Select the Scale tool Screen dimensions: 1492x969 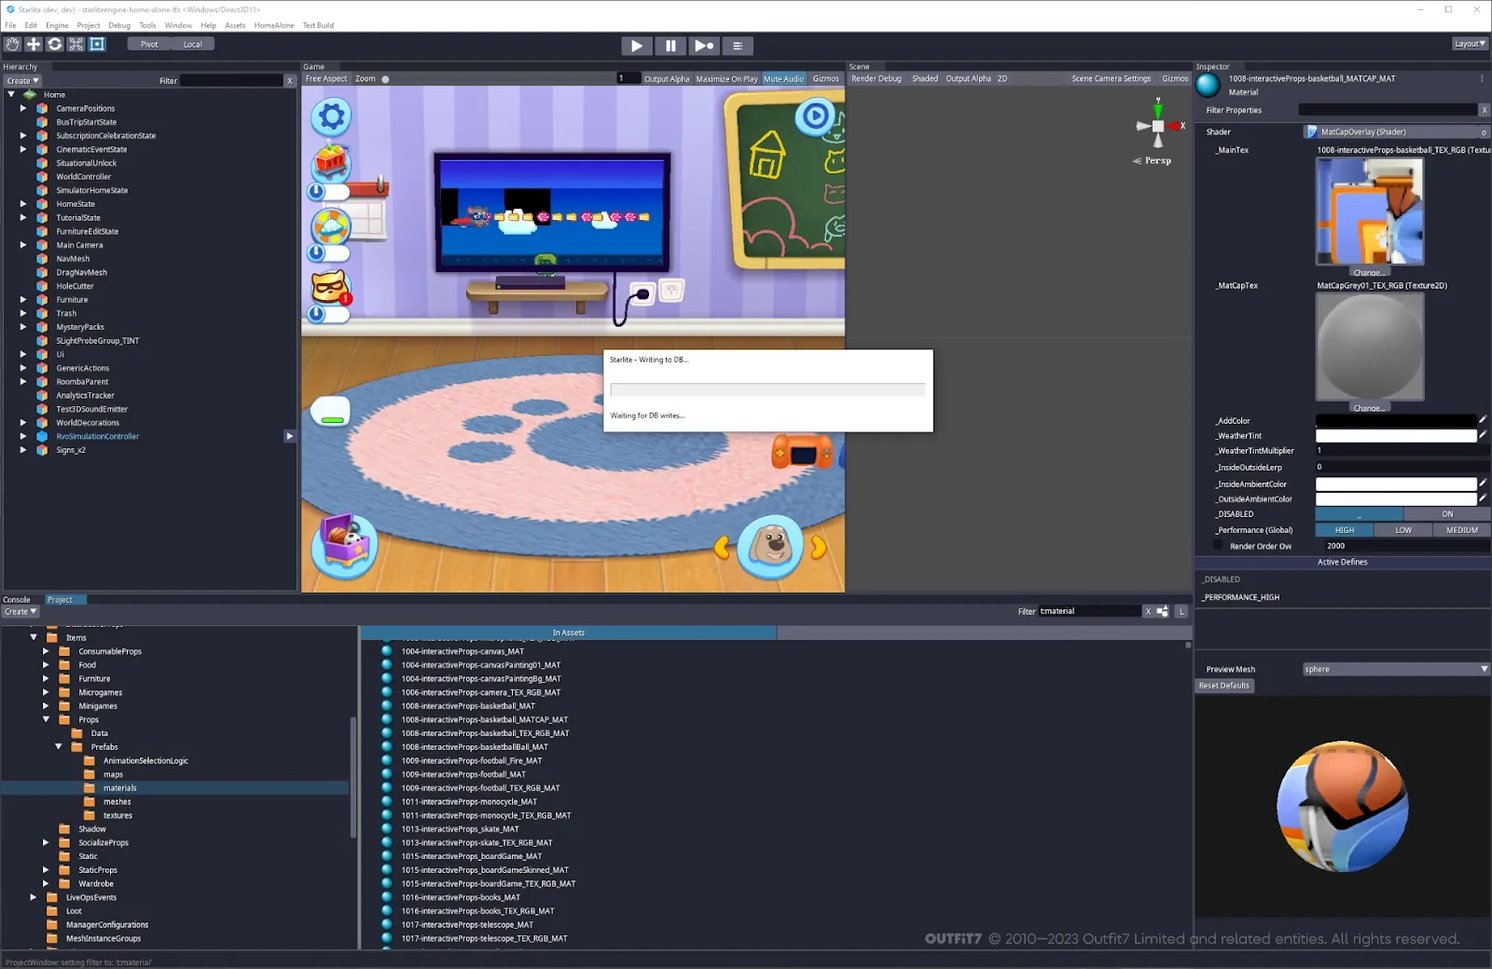pyautogui.click(x=75, y=44)
